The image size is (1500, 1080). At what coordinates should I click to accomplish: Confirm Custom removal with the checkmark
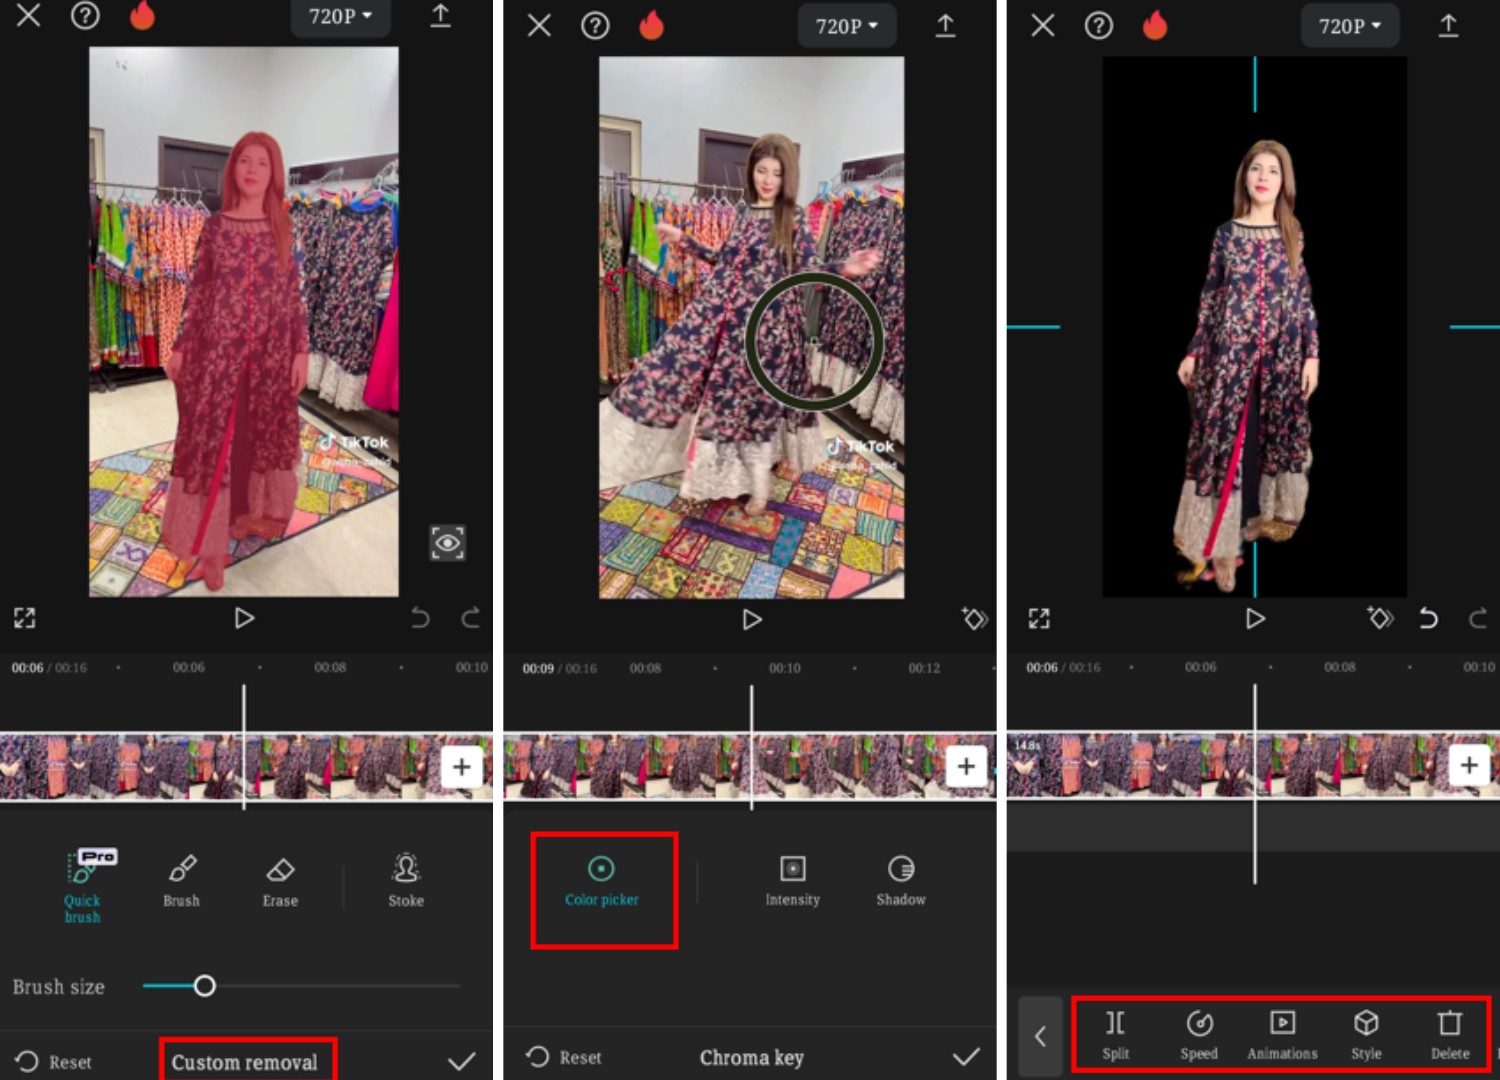click(x=461, y=1061)
